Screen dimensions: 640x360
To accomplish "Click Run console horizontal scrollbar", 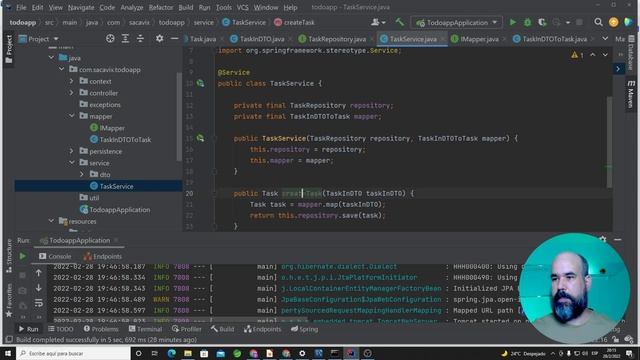I will point(180,320).
